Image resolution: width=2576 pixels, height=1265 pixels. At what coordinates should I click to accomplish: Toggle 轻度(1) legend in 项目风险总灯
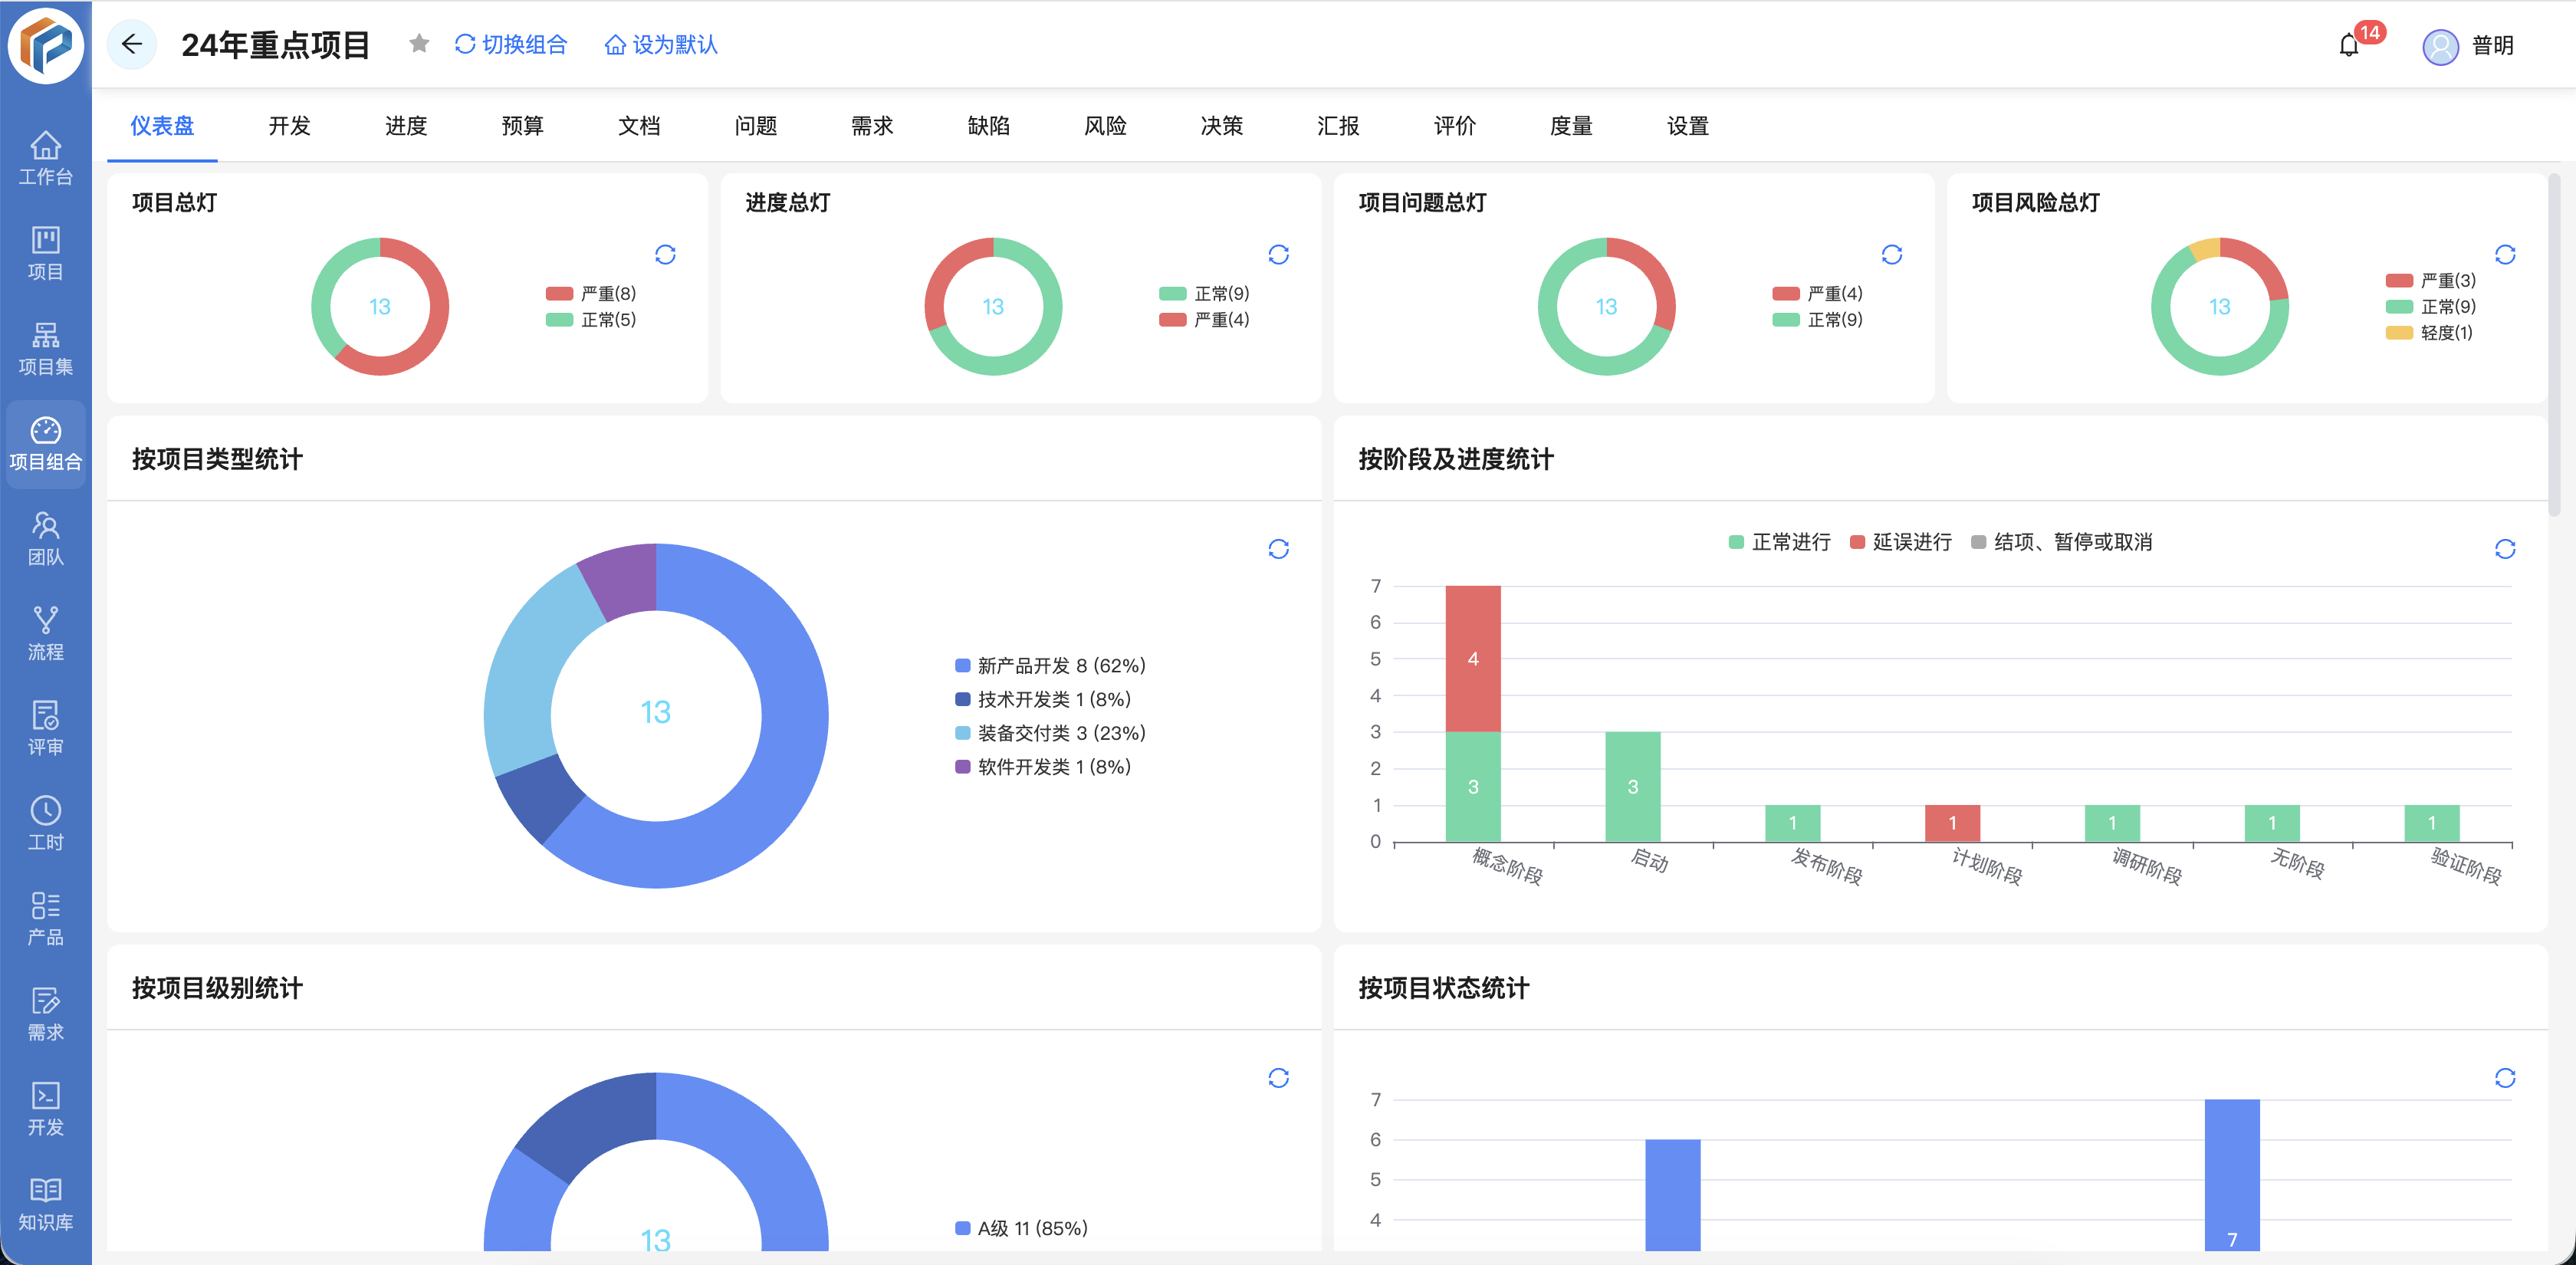2430,332
